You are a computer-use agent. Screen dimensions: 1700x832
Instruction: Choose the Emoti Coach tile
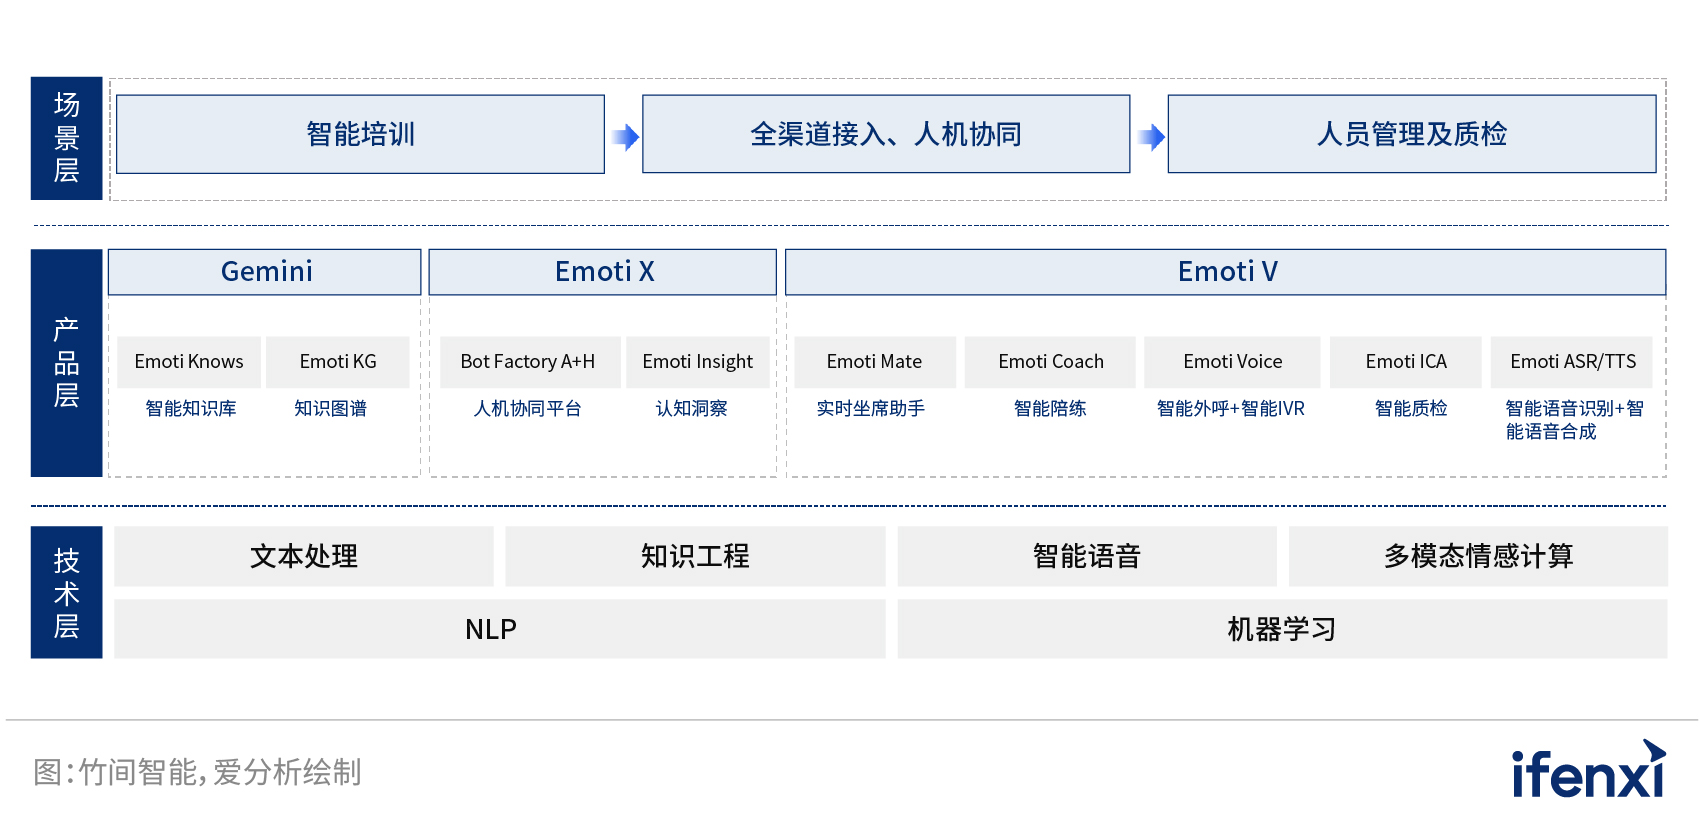tap(1050, 362)
